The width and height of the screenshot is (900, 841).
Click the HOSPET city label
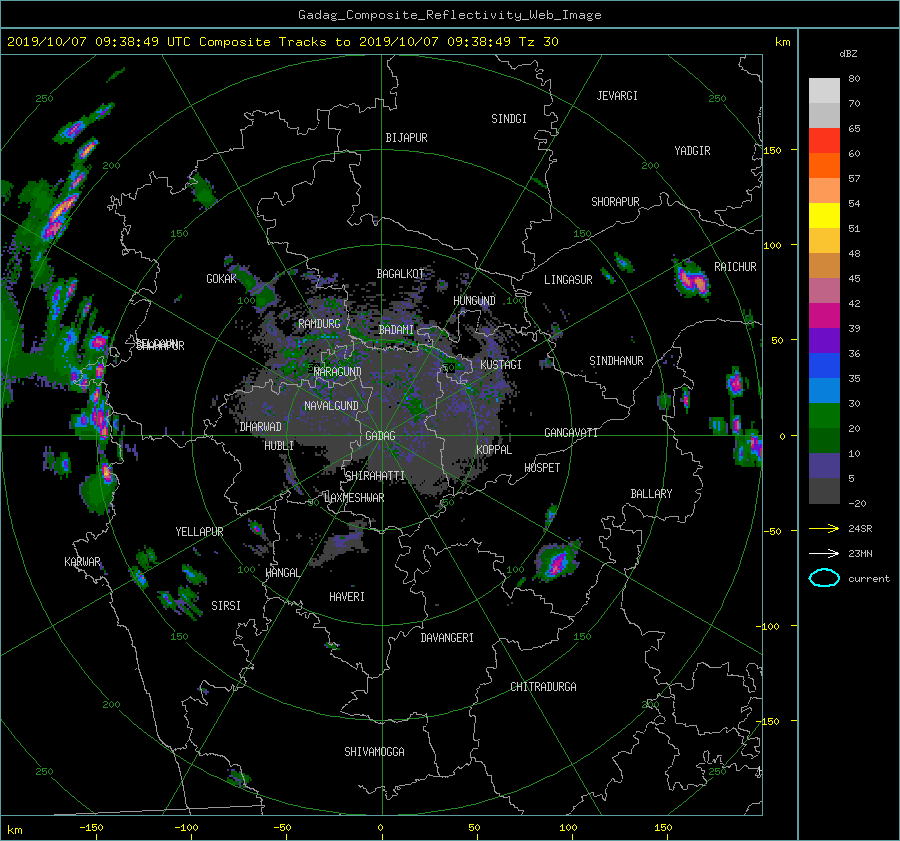pyautogui.click(x=542, y=468)
